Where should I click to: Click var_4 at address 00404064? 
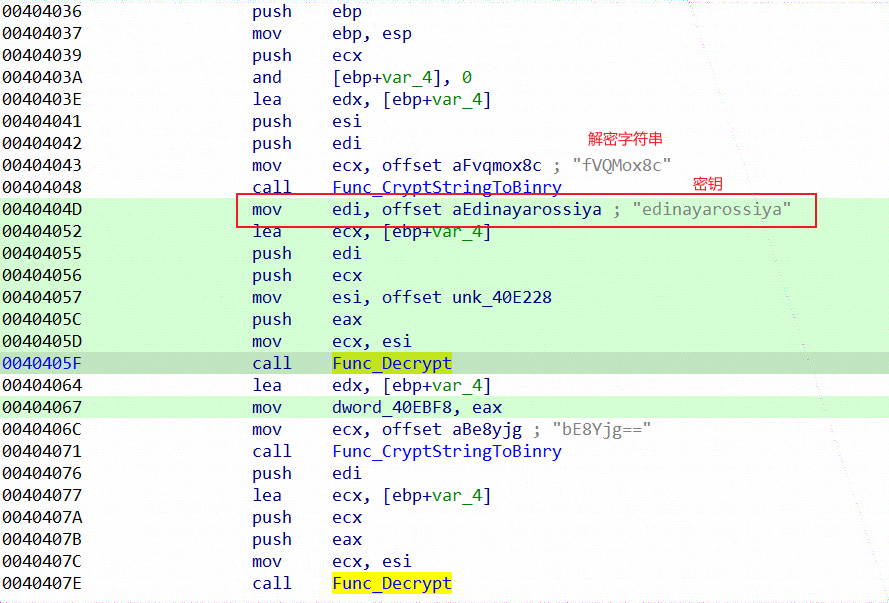tap(456, 385)
